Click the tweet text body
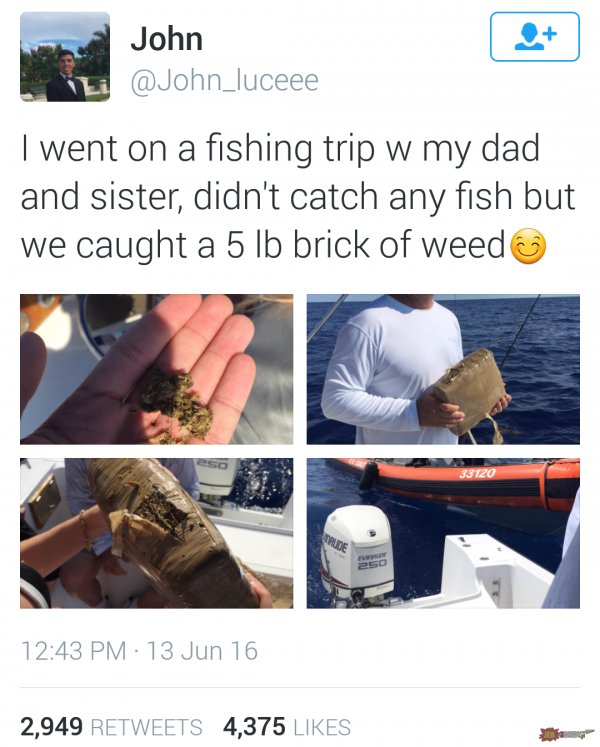This screenshot has width=600, height=747. tap(298, 197)
